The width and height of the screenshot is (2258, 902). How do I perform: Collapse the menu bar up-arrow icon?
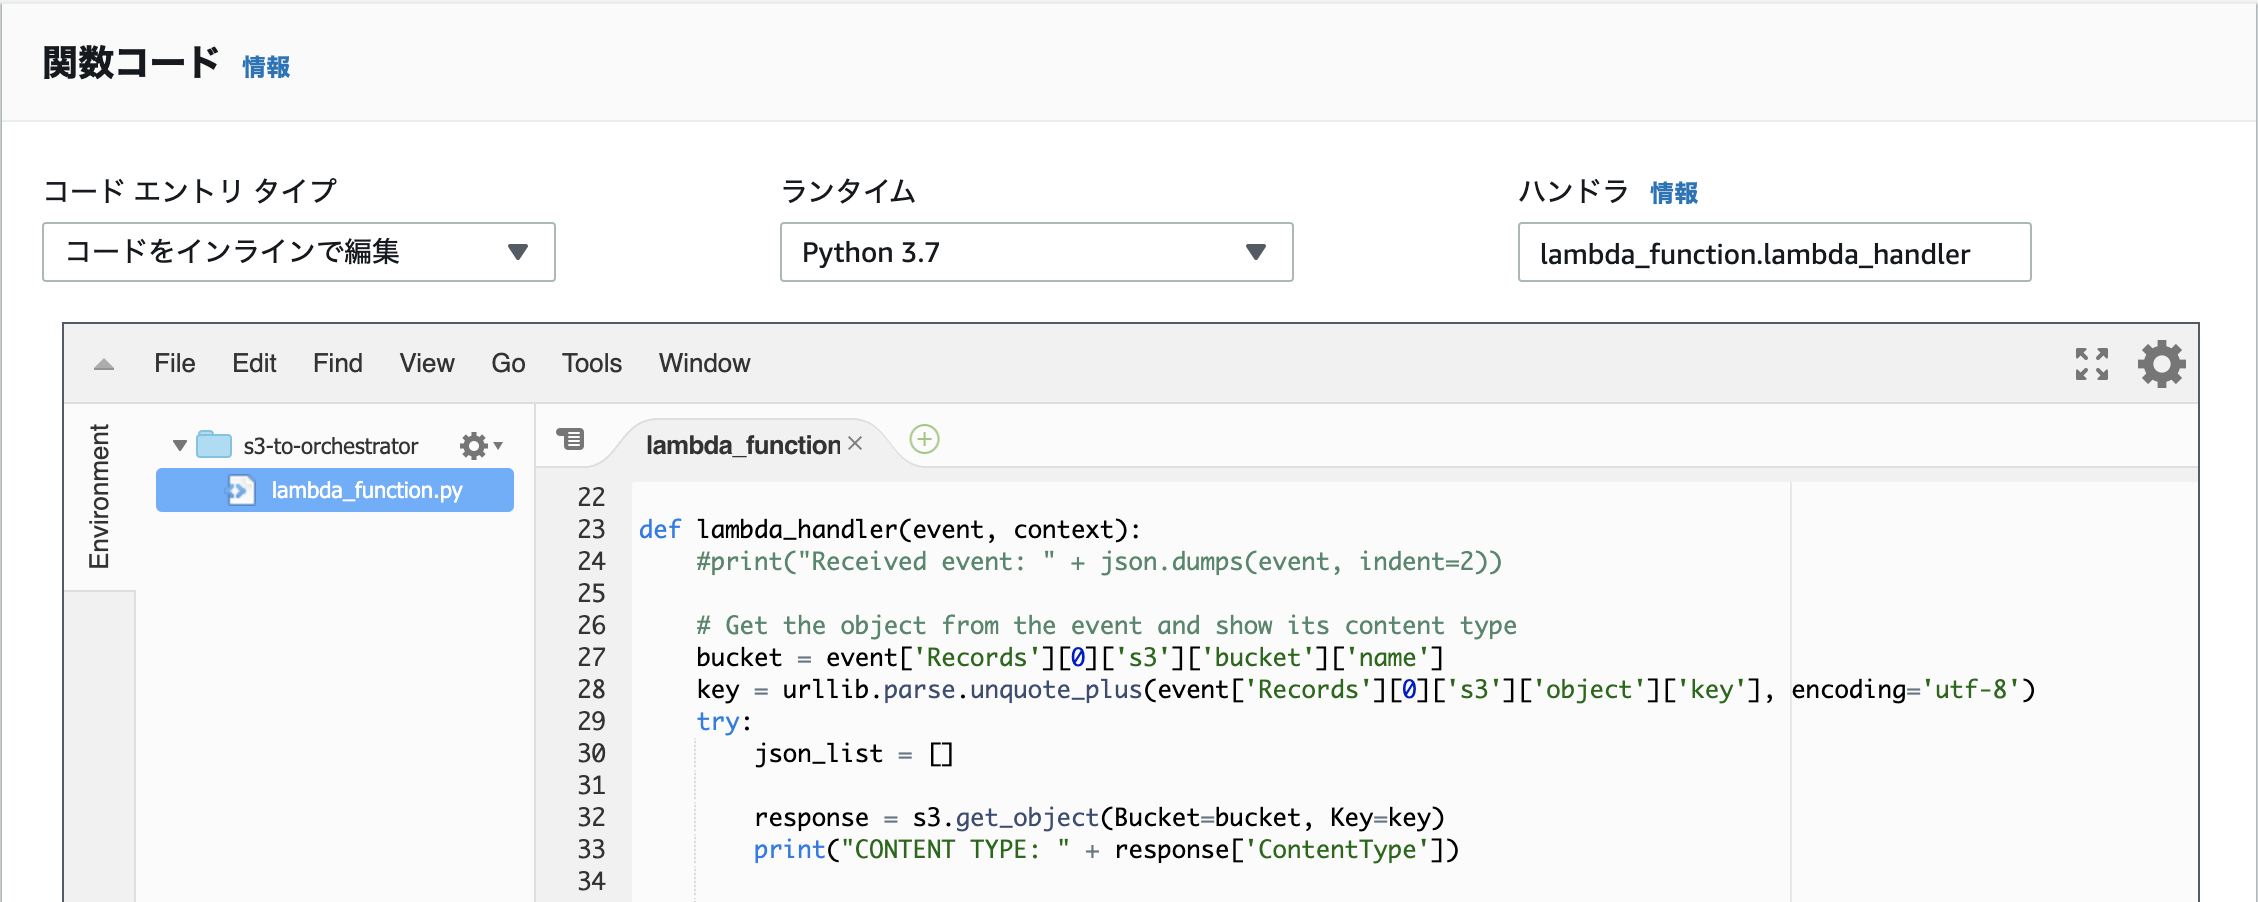coord(104,364)
